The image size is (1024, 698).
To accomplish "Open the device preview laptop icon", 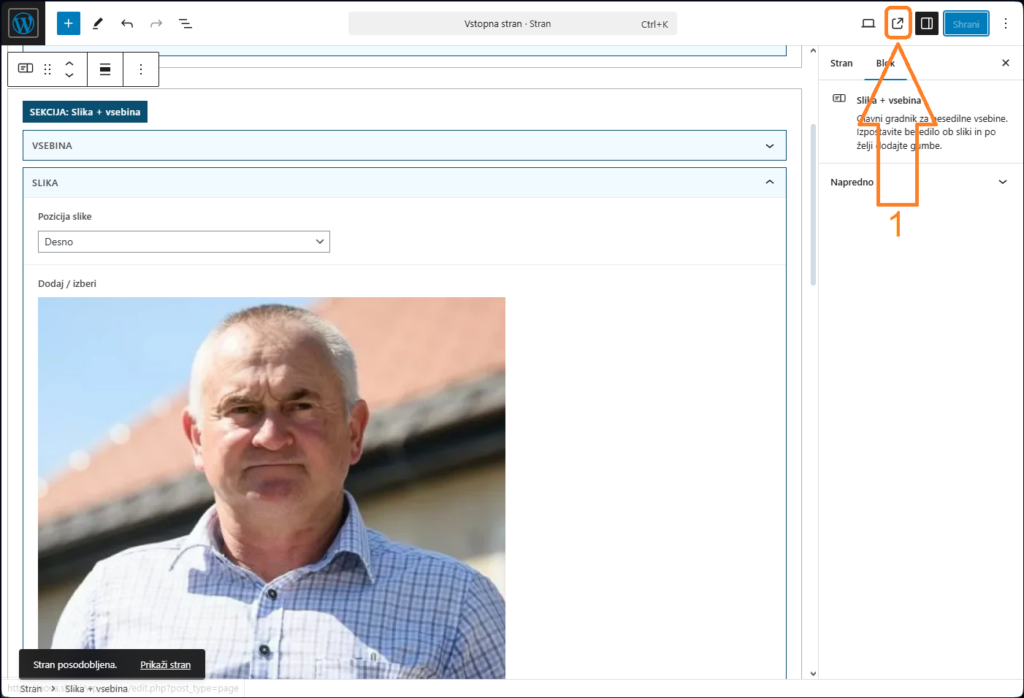I will click(868, 23).
